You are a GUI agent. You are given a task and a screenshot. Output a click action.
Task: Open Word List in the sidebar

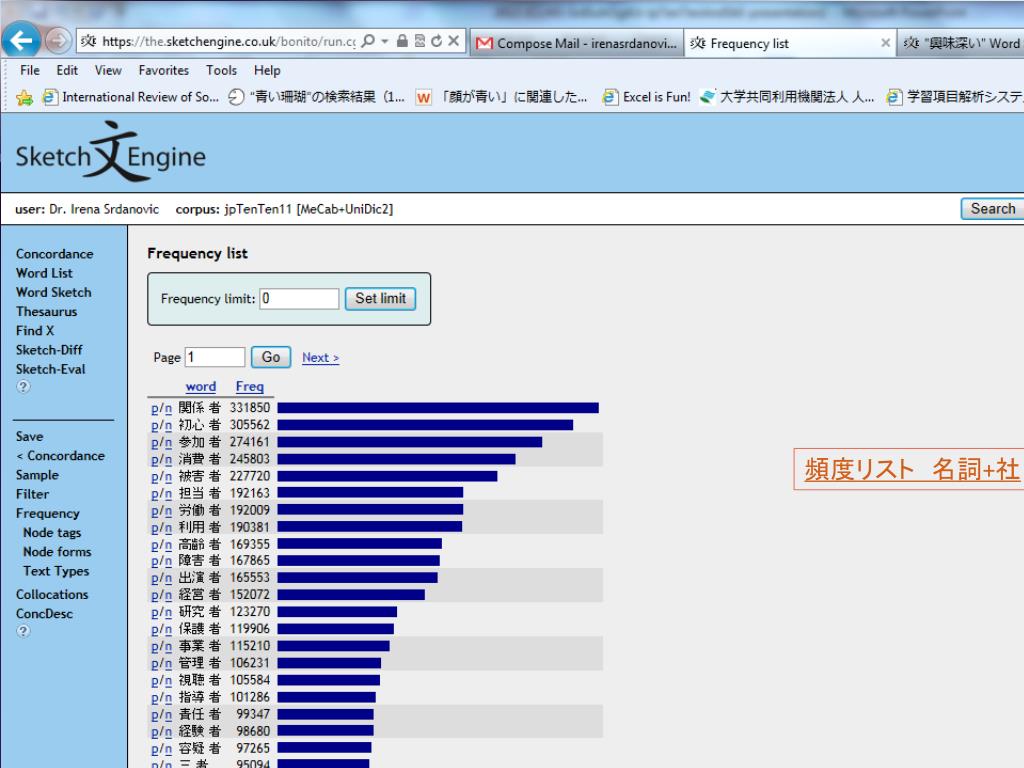tap(44, 273)
